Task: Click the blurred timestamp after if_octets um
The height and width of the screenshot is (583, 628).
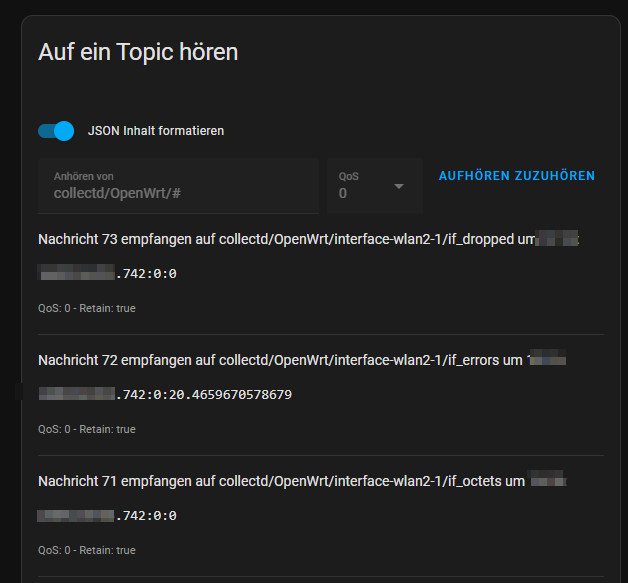Action: (x=548, y=481)
